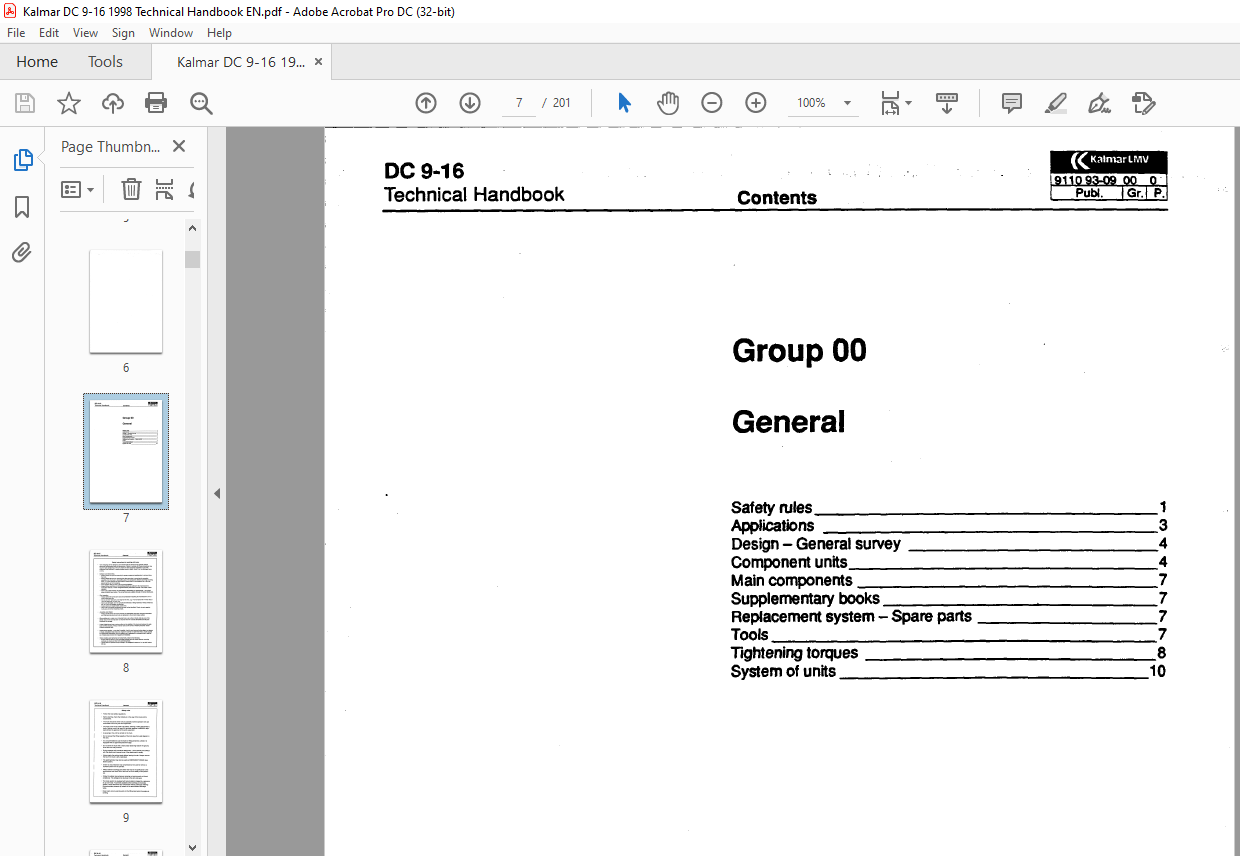Image resolution: width=1240 pixels, height=856 pixels.
Task: Select the highlighter pen tool
Action: 1056,103
